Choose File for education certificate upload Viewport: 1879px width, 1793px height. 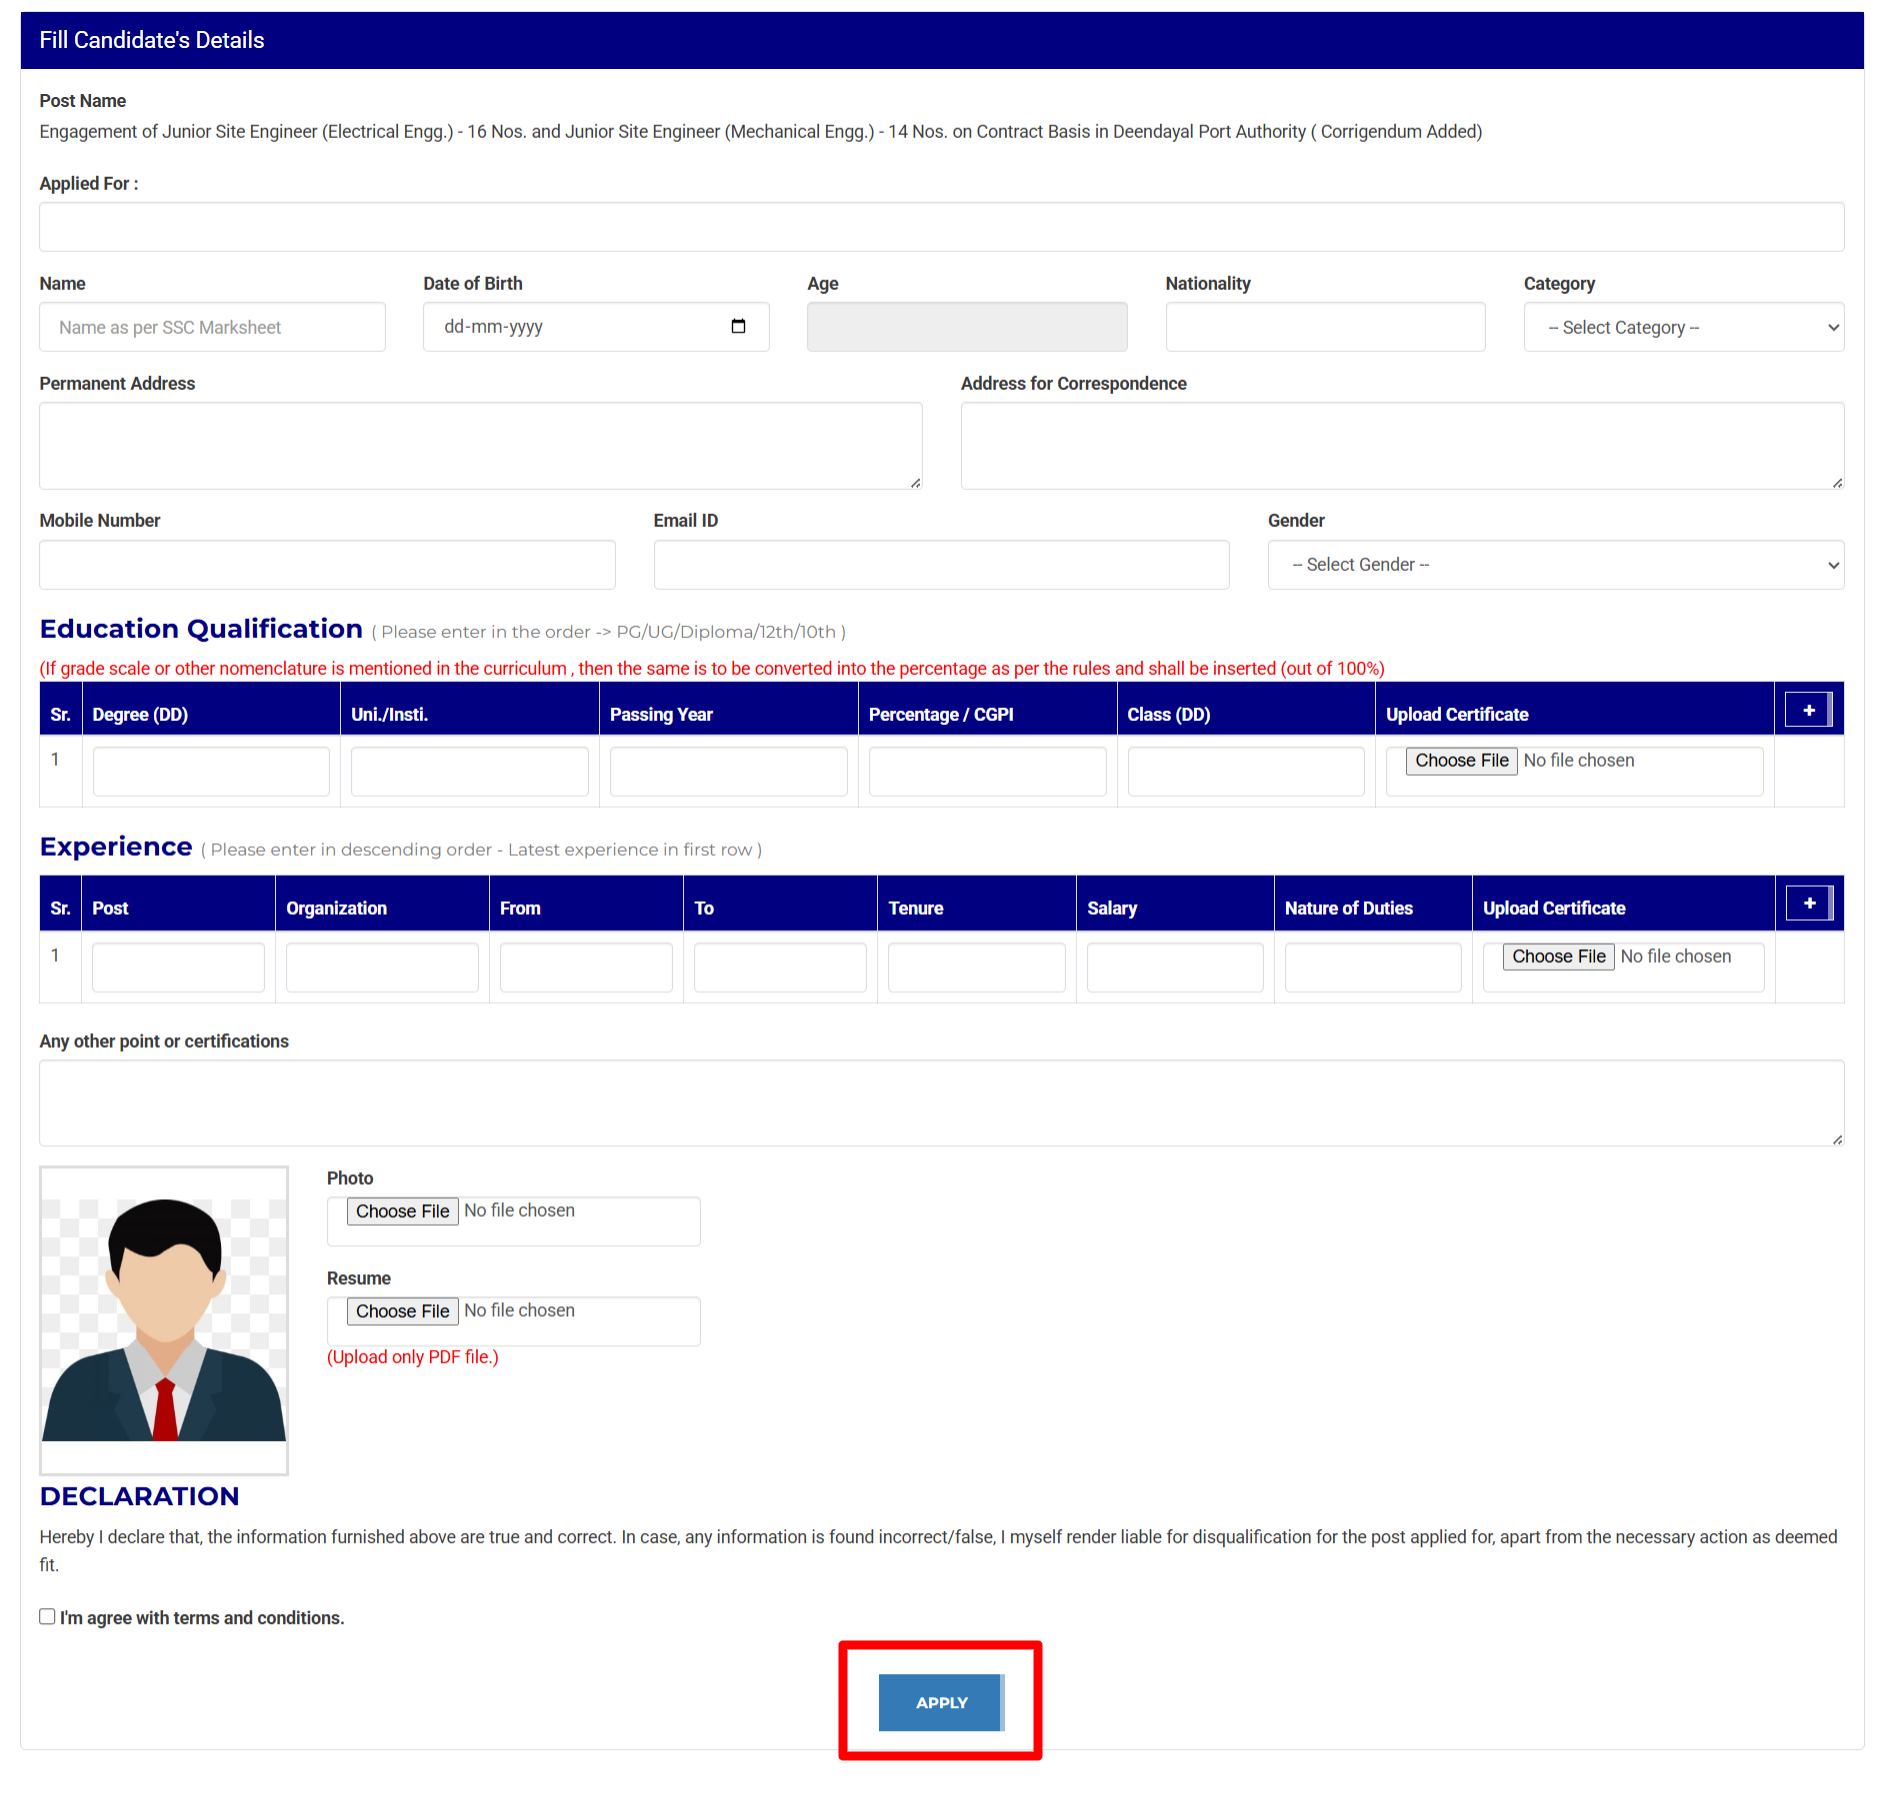pyautogui.click(x=1461, y=761)
